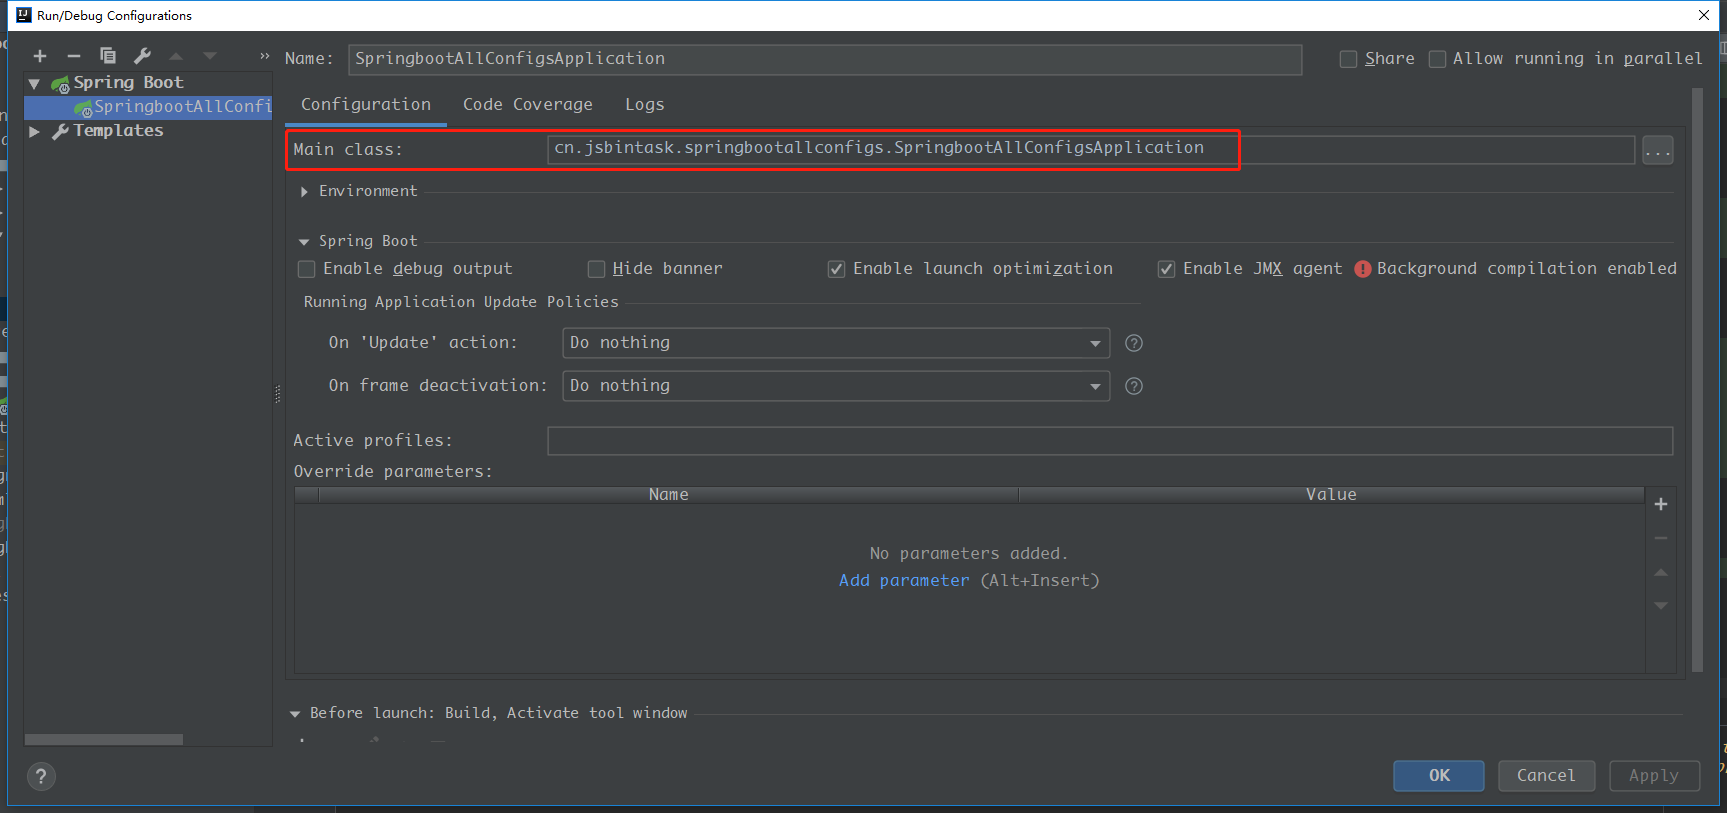Click the Active profiles input field
Image resolution: width=1727 pixels, height=813 pixels.
[1110, 441]
